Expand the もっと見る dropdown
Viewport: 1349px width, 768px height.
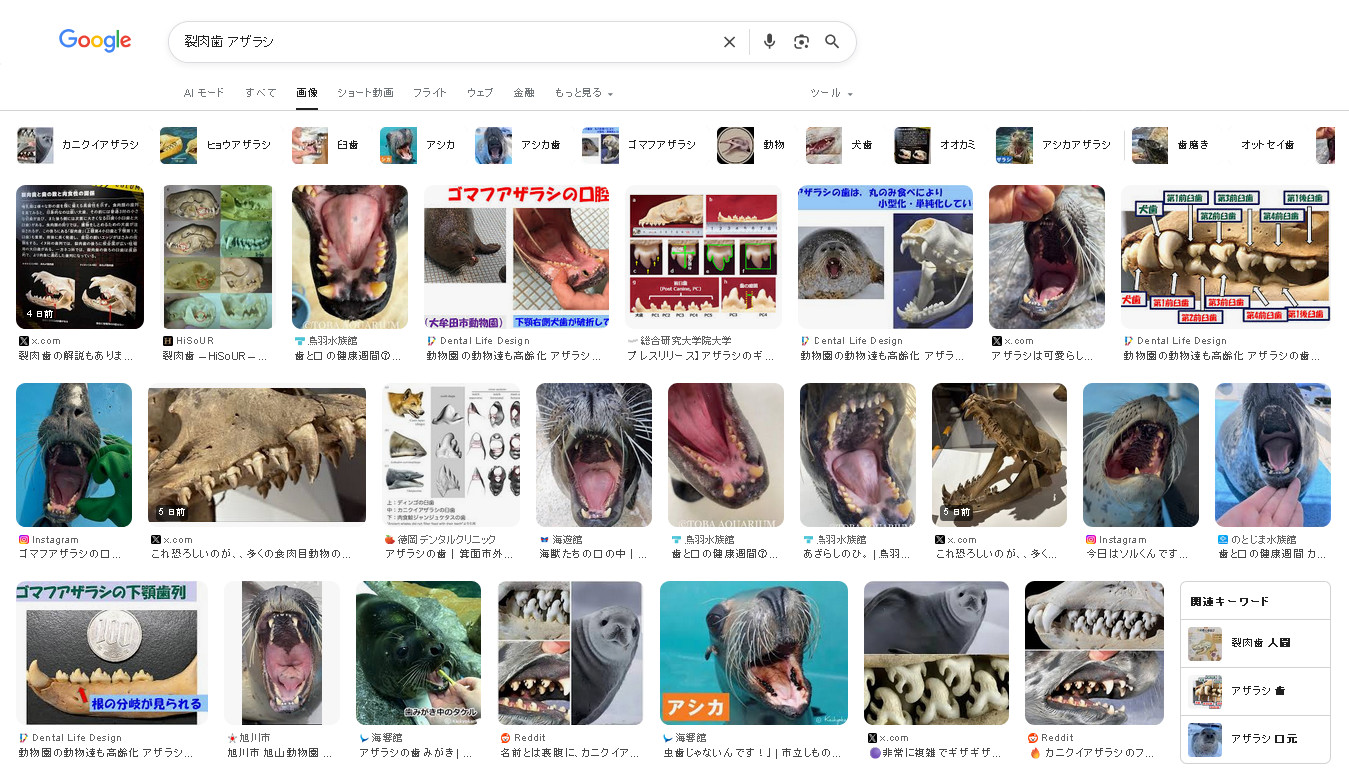(x=583, y=93)
